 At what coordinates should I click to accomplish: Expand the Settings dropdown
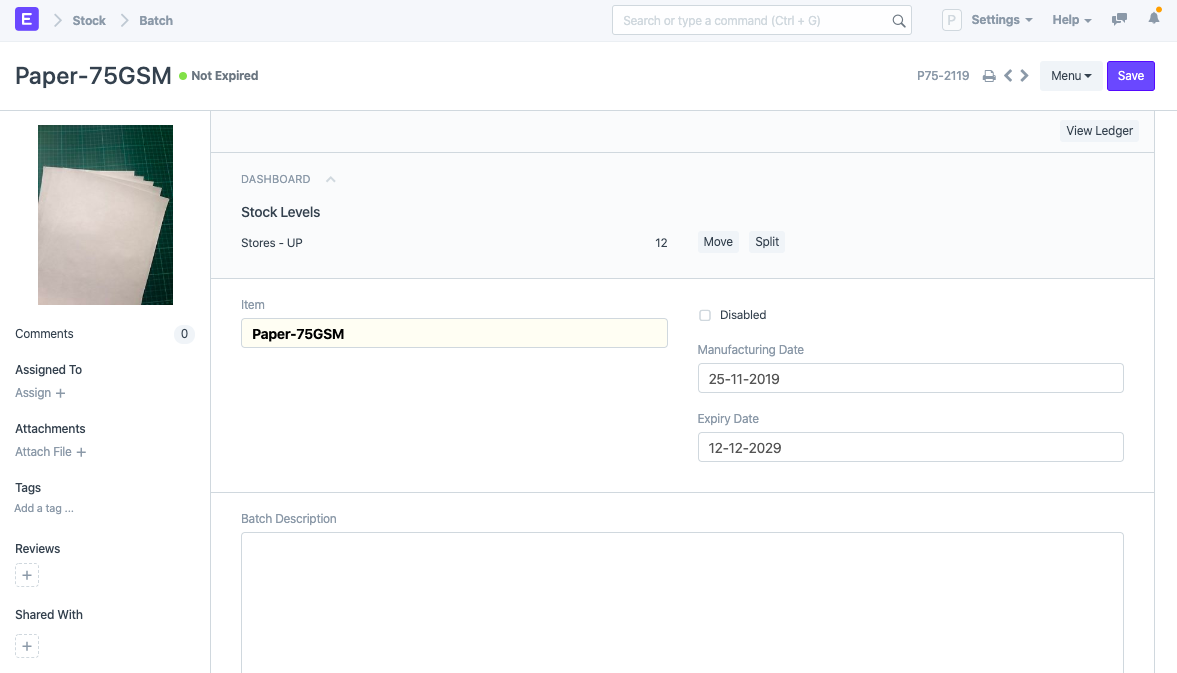pyautogui.click(x=1001, y=20)
